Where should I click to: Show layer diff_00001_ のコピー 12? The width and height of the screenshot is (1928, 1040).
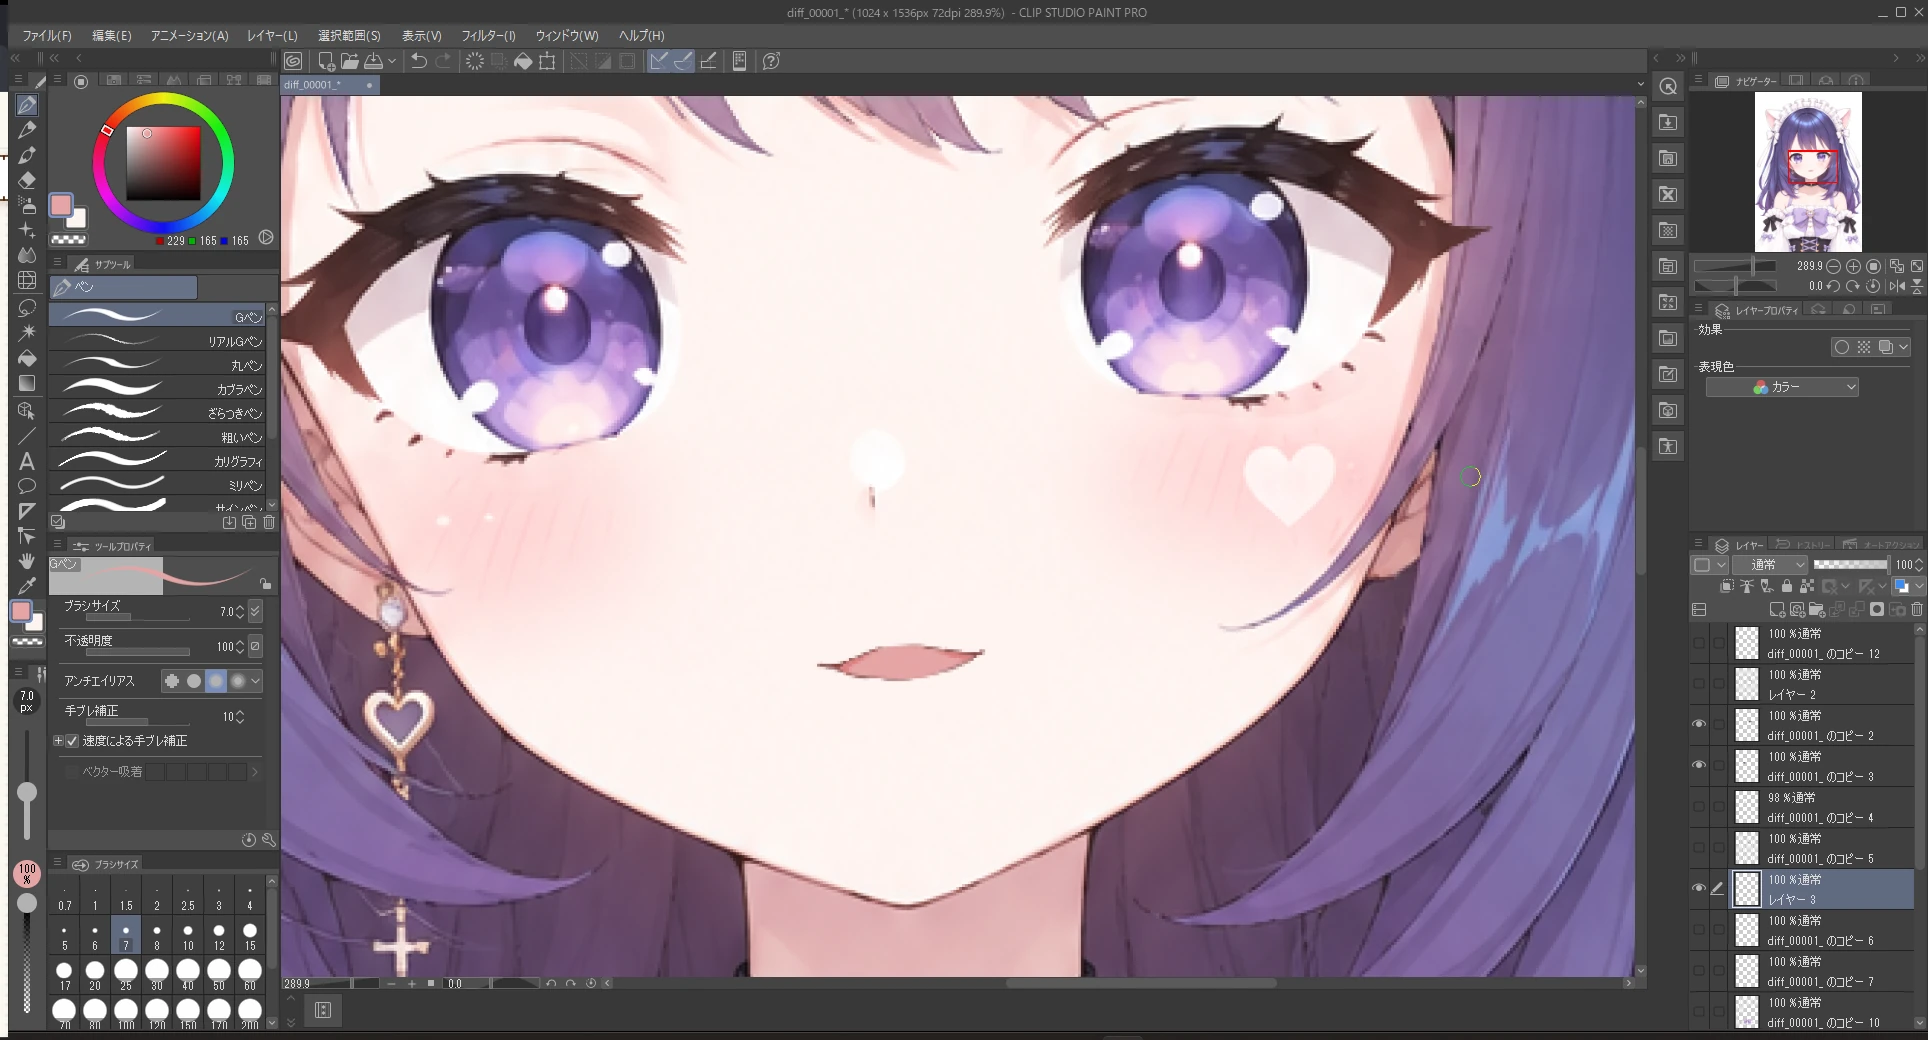(1699, 642)
